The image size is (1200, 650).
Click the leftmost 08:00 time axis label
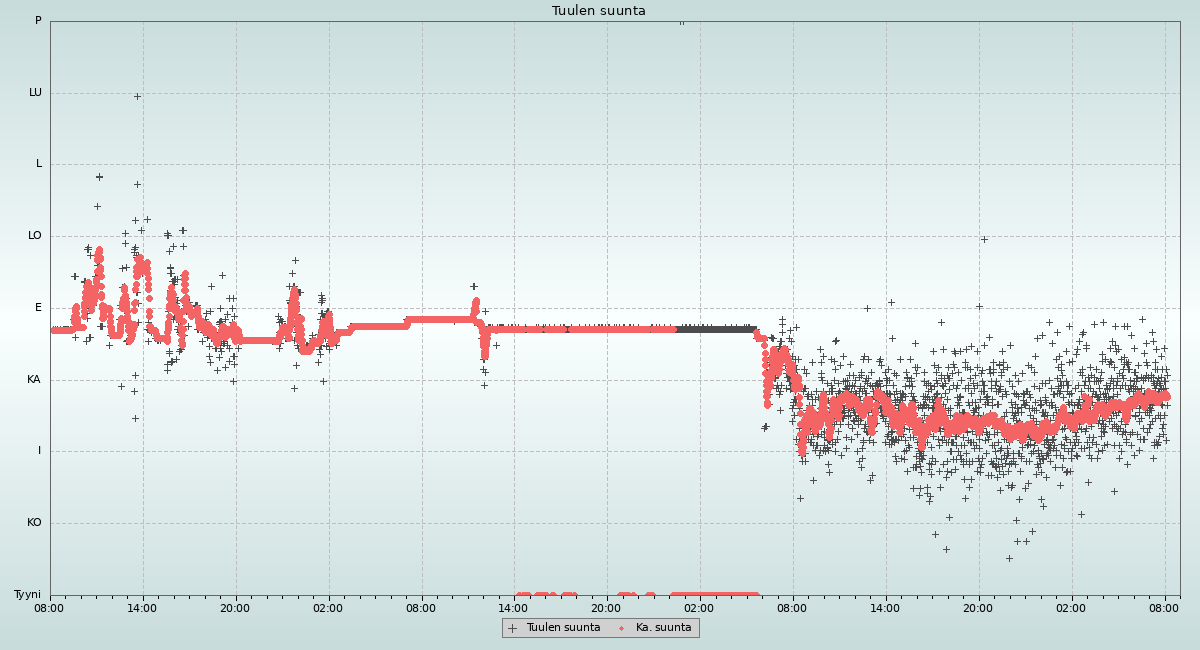(50, 608)
